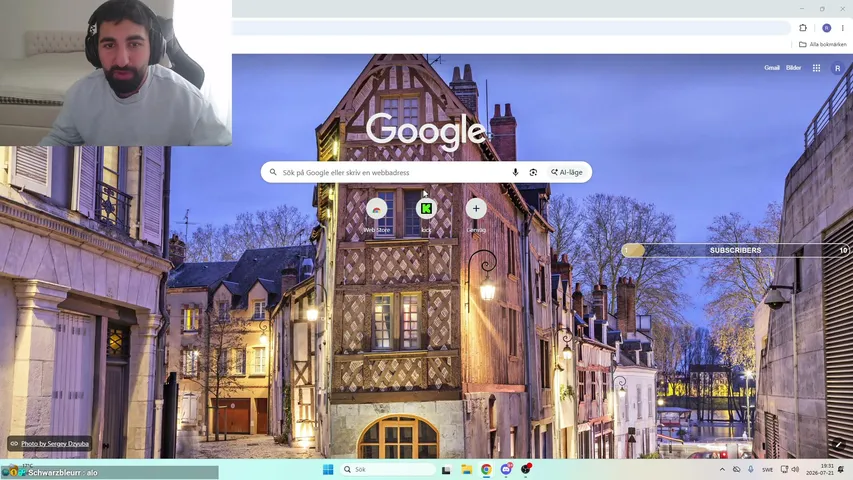Close the Chrome window
The height and width of the screenshot is (480, 853).
pyautogui.click(x=843, y=9)
